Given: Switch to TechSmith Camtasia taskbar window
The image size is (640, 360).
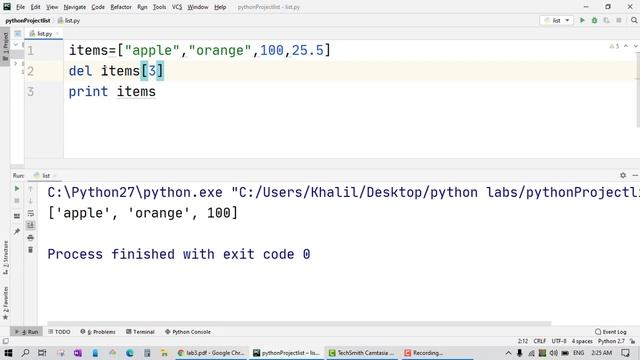Looking at the screenshot, I should pos(362,353).
